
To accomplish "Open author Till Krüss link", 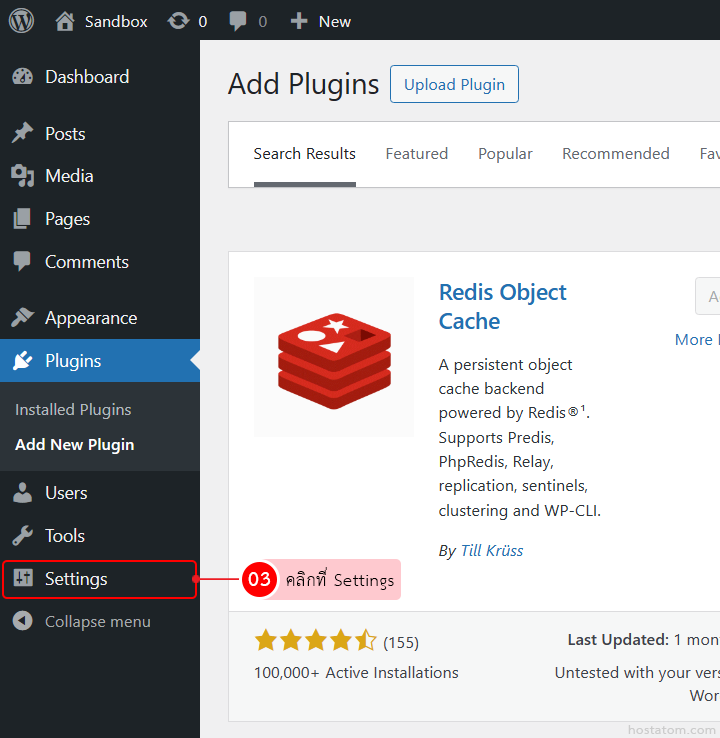I will click(x=491, y=551).
